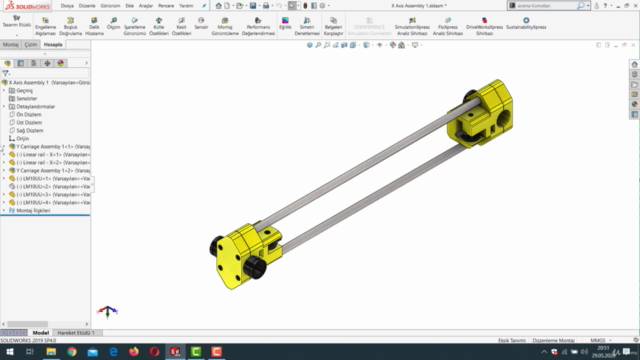Pin the menu bar with pushpin icon
640x360 pixels.
point(204,6)
